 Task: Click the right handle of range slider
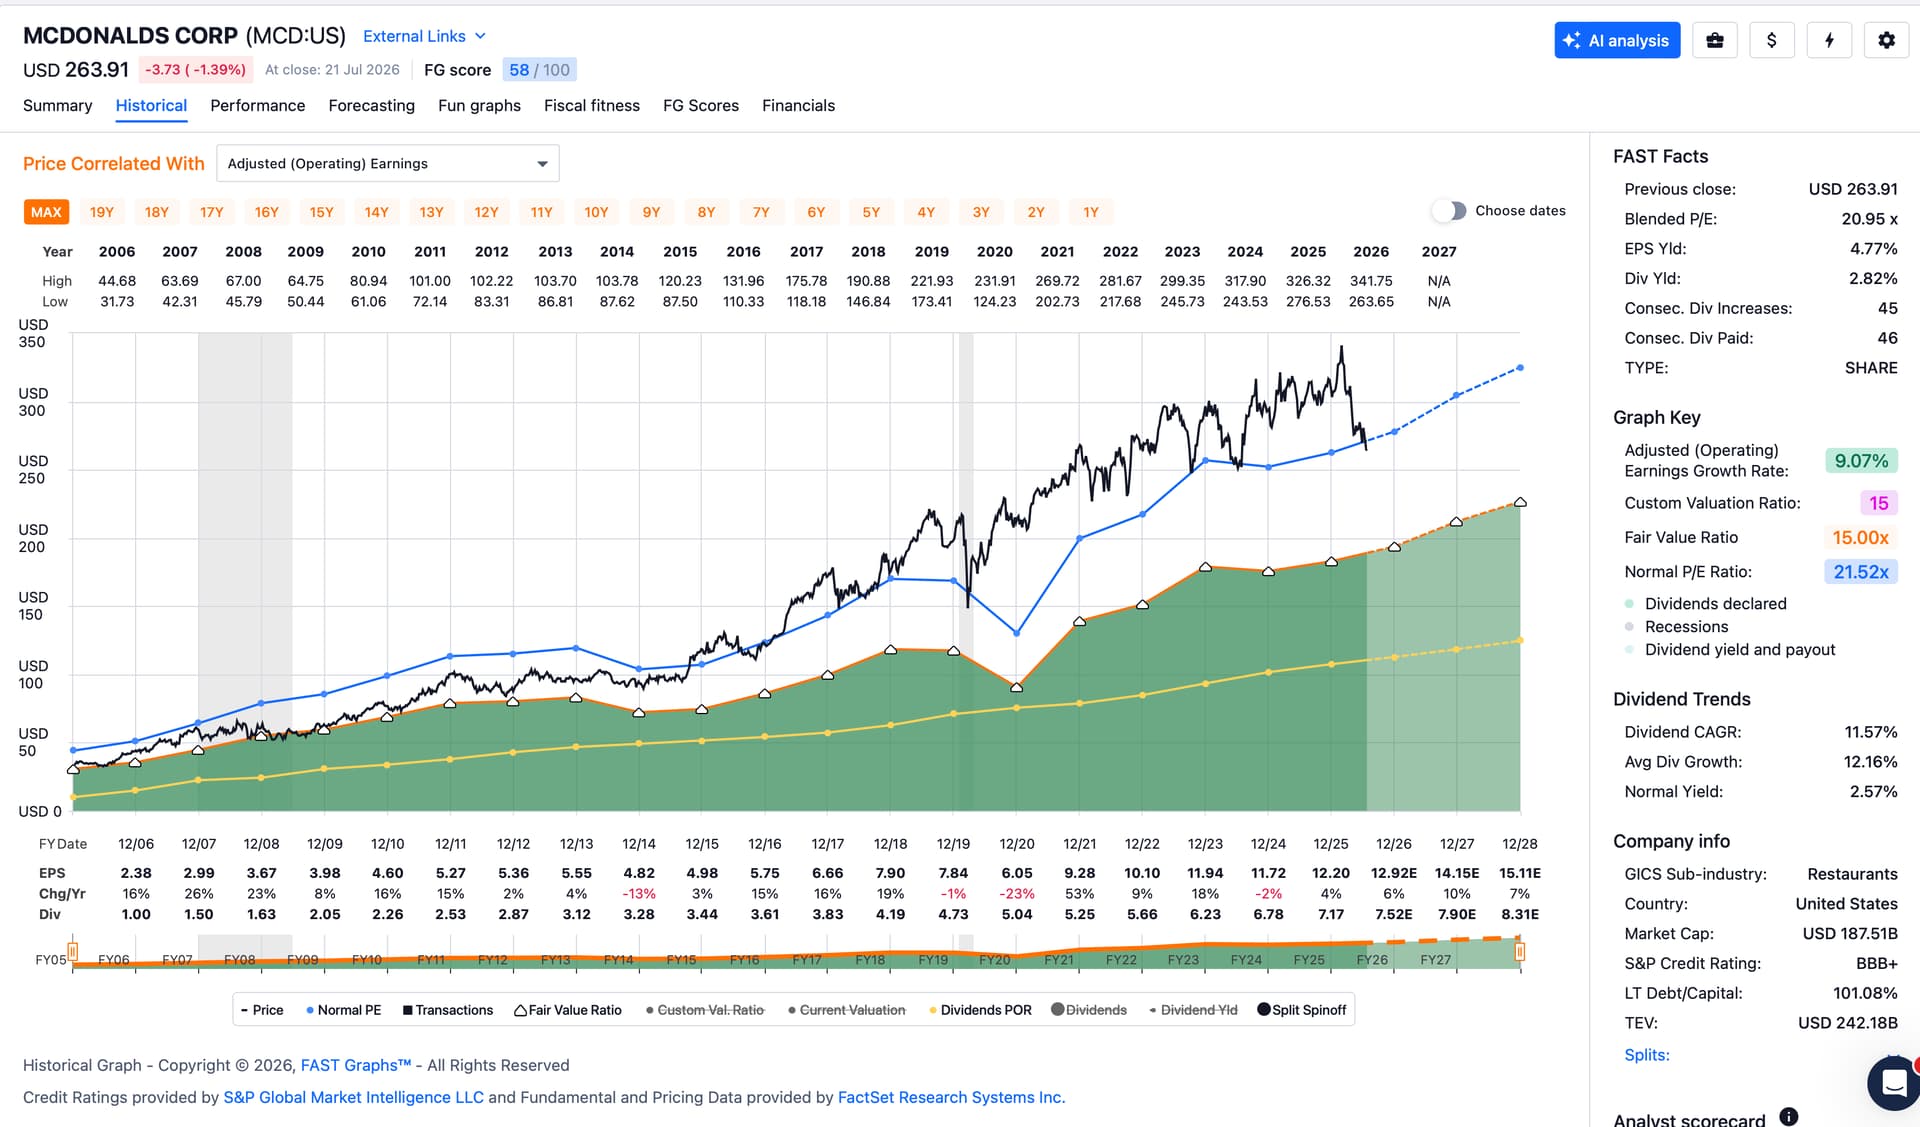click(1520, 950)
